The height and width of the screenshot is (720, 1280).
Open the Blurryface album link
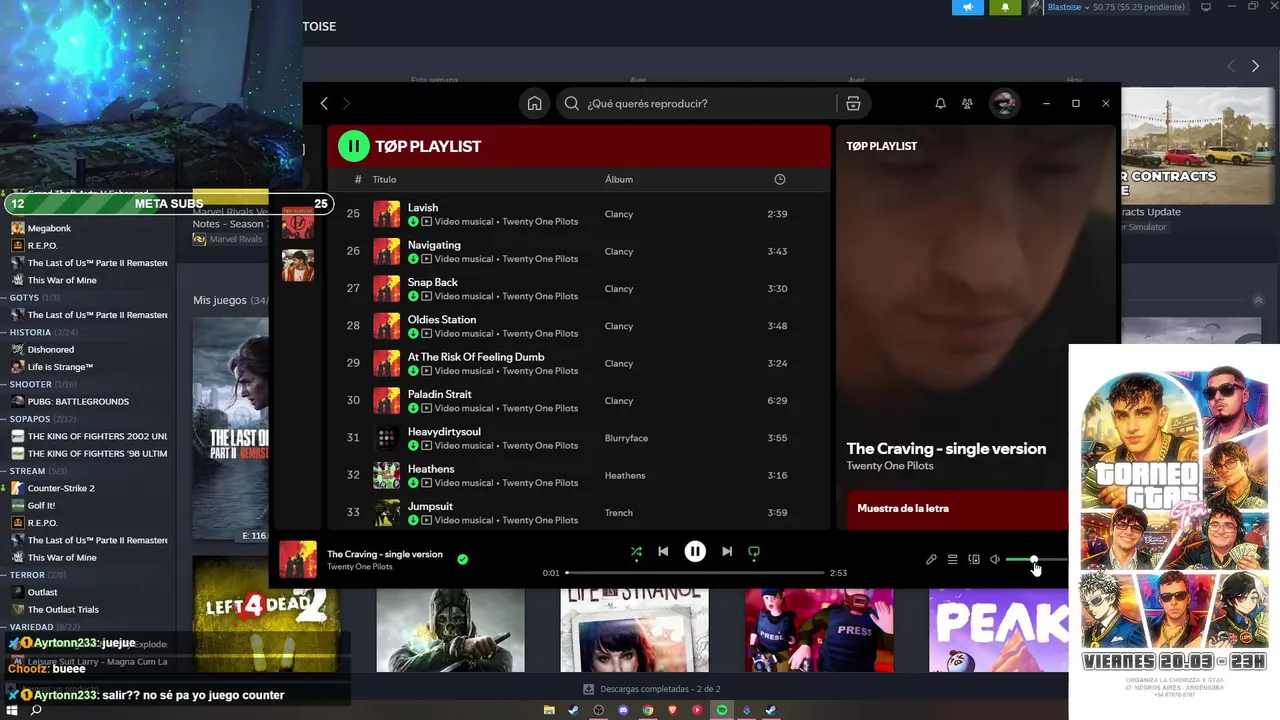click(x=626, y=438)
